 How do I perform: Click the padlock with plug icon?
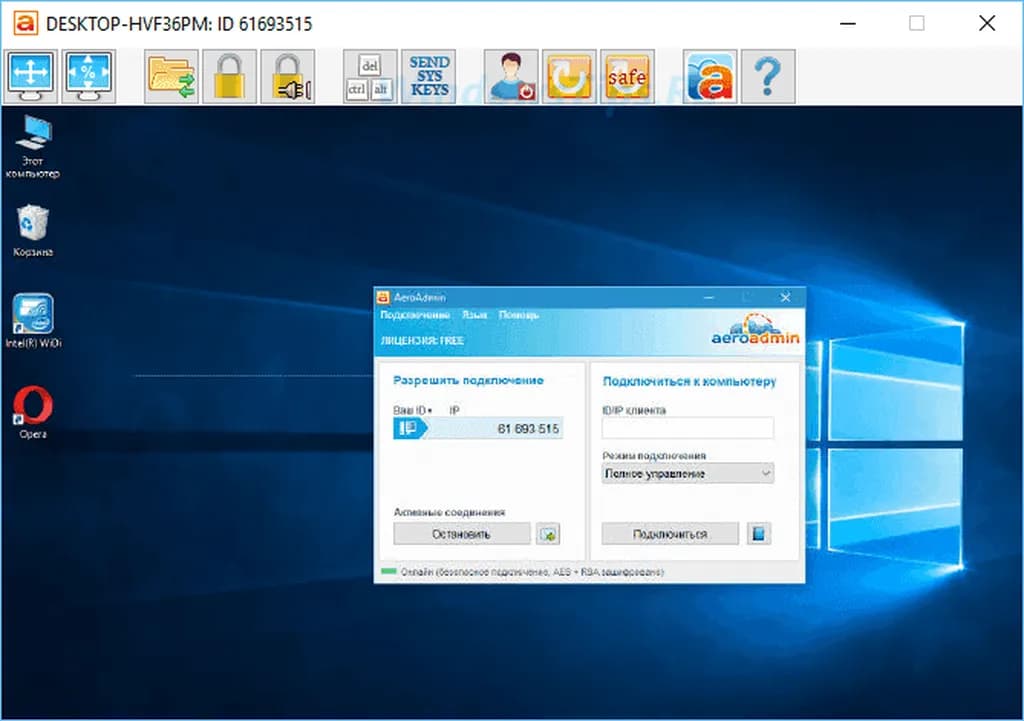[x=287, y=76]
